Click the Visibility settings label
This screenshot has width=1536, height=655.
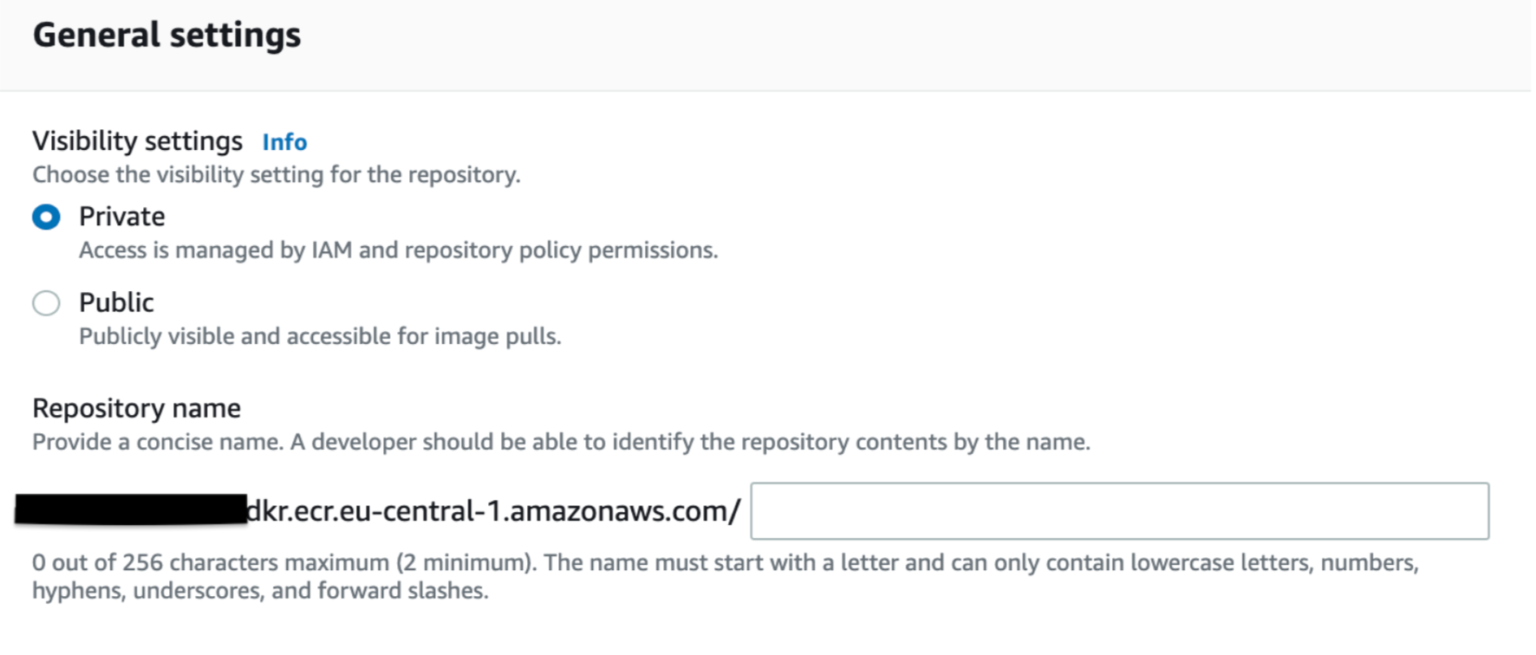click(137, 141)
